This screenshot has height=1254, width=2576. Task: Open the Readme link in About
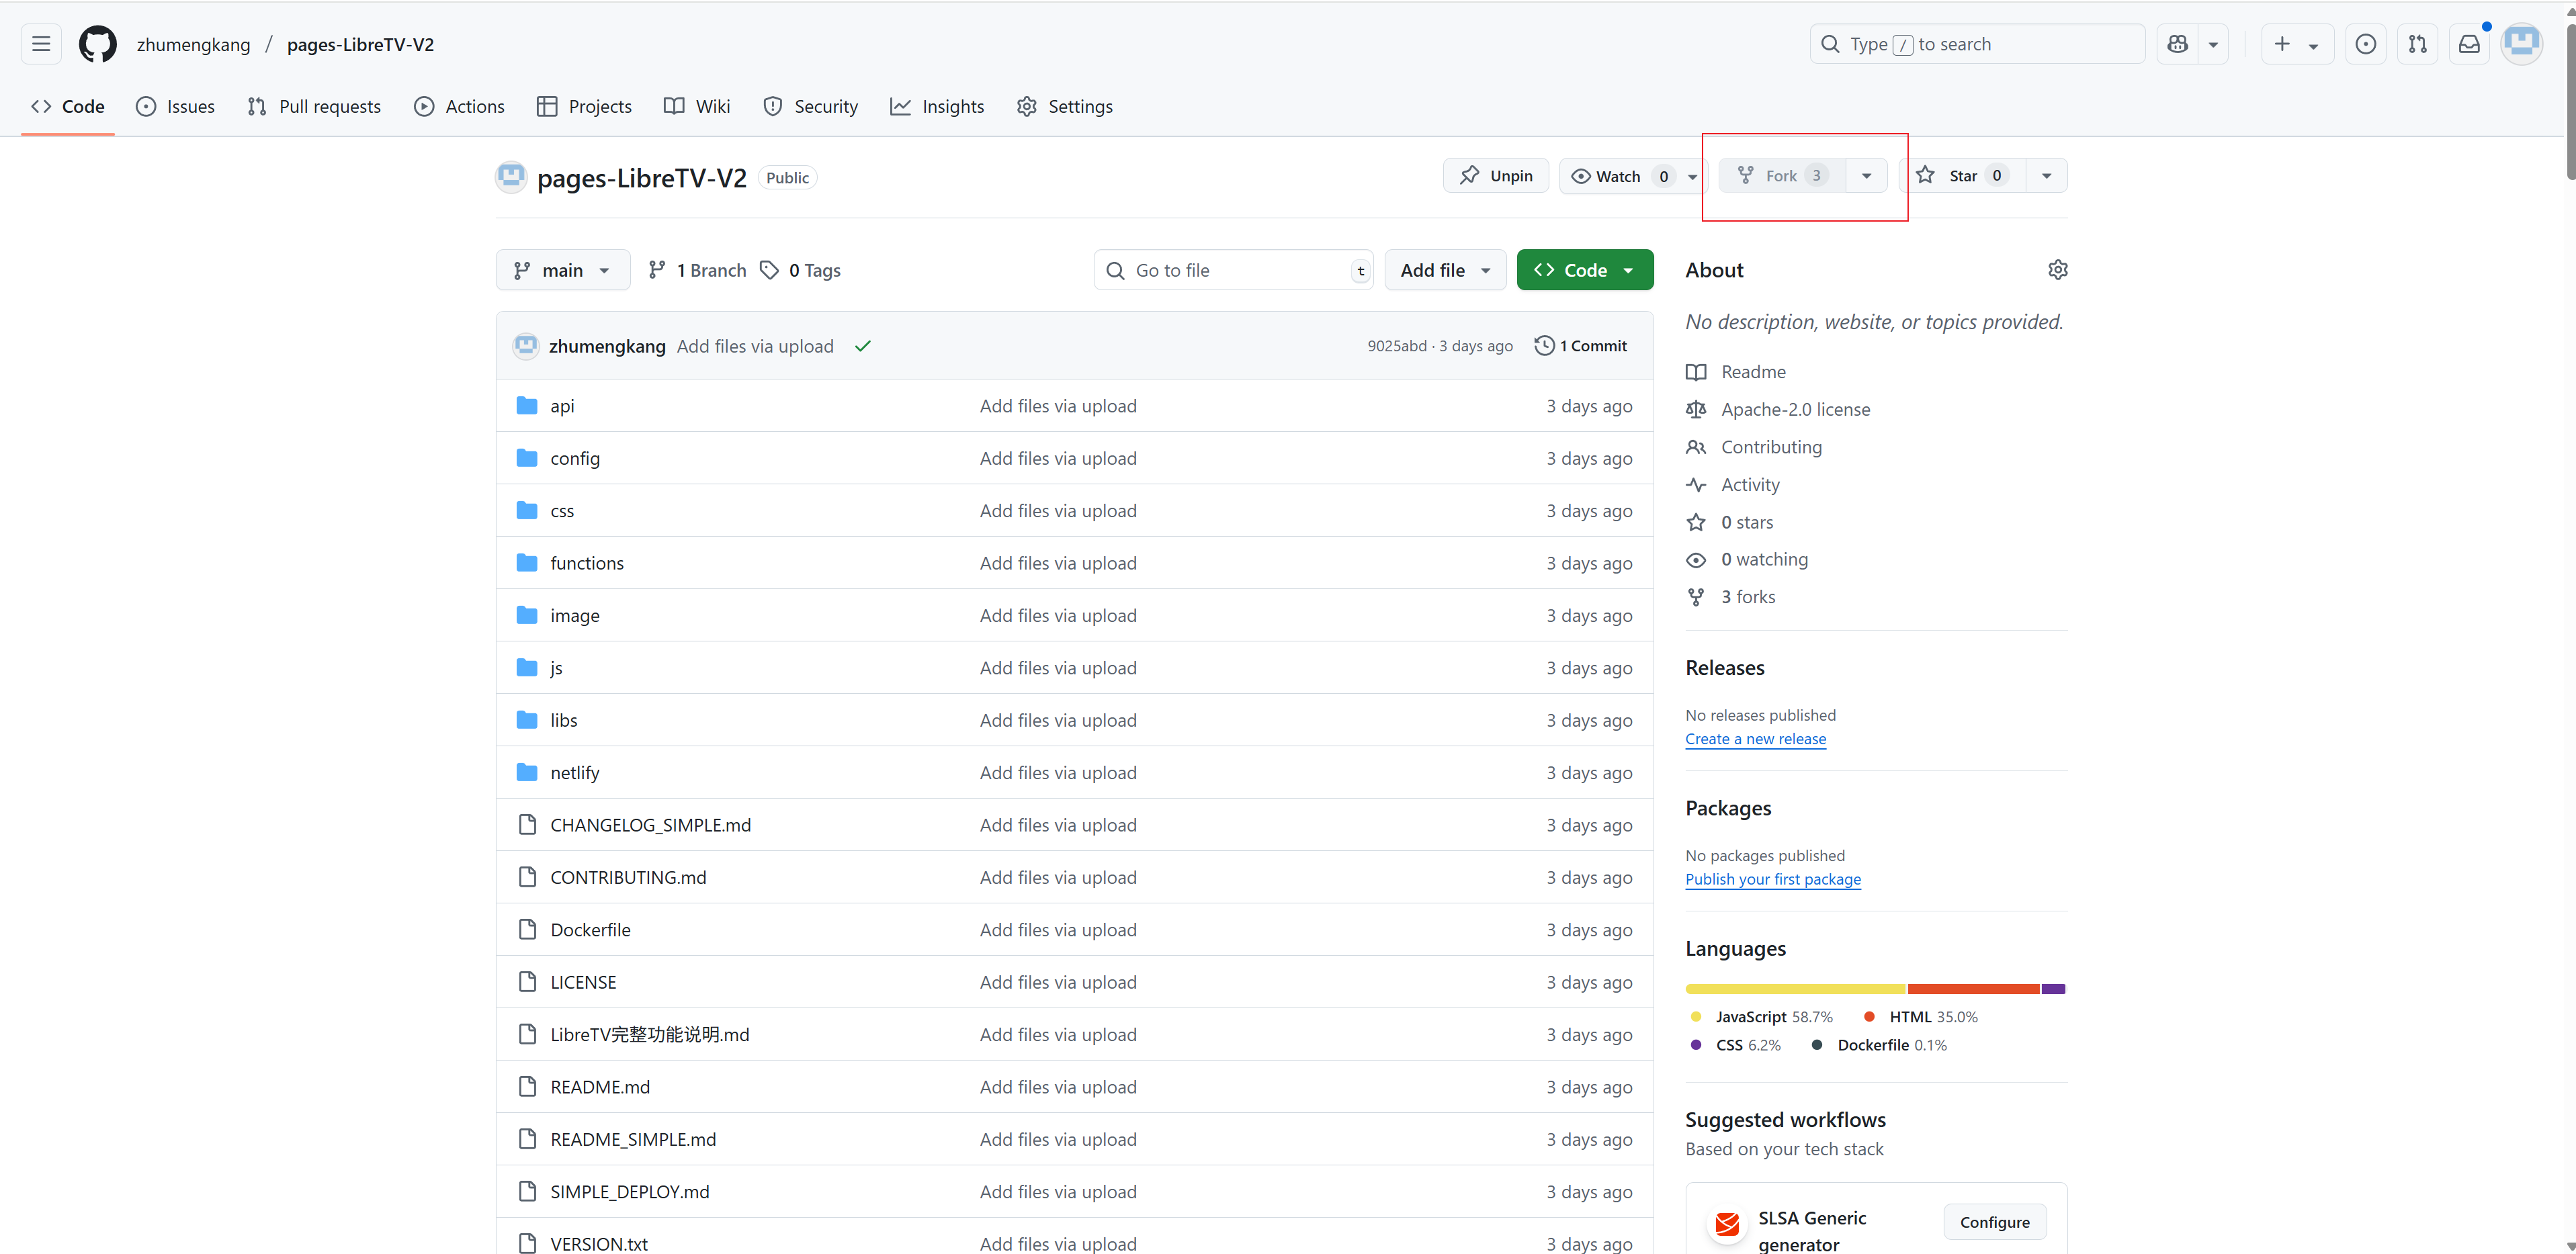coord(1753,372)
